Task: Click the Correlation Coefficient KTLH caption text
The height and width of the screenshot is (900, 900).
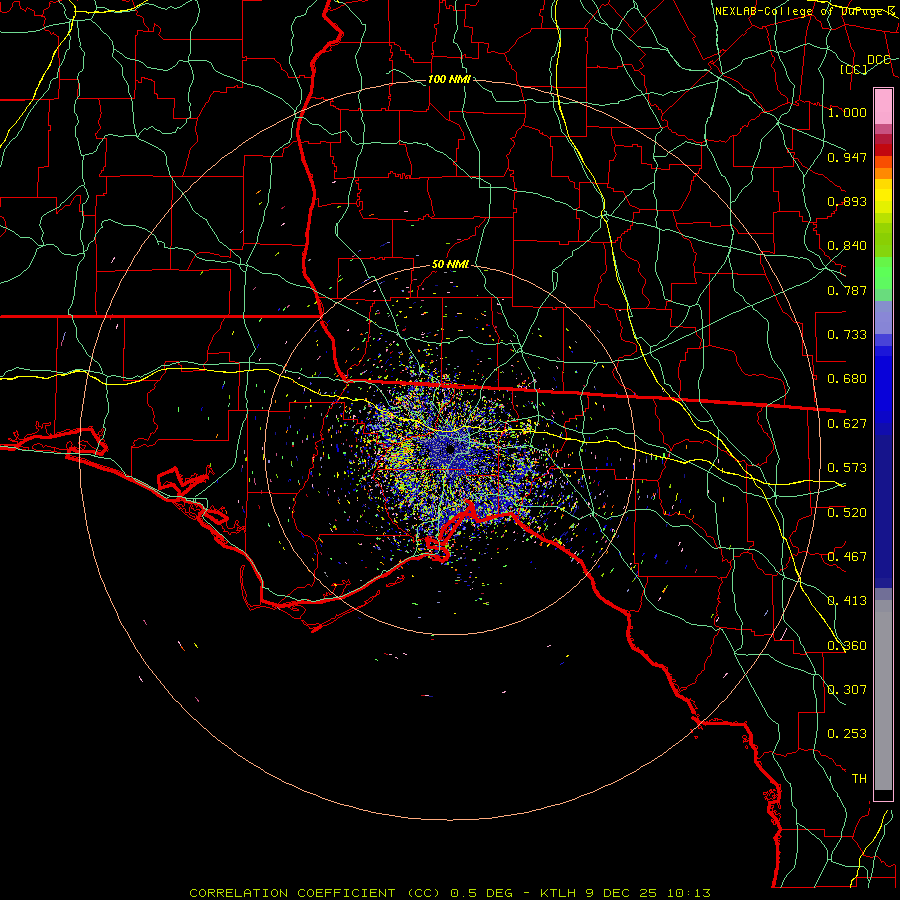Action: pos(450,893)
